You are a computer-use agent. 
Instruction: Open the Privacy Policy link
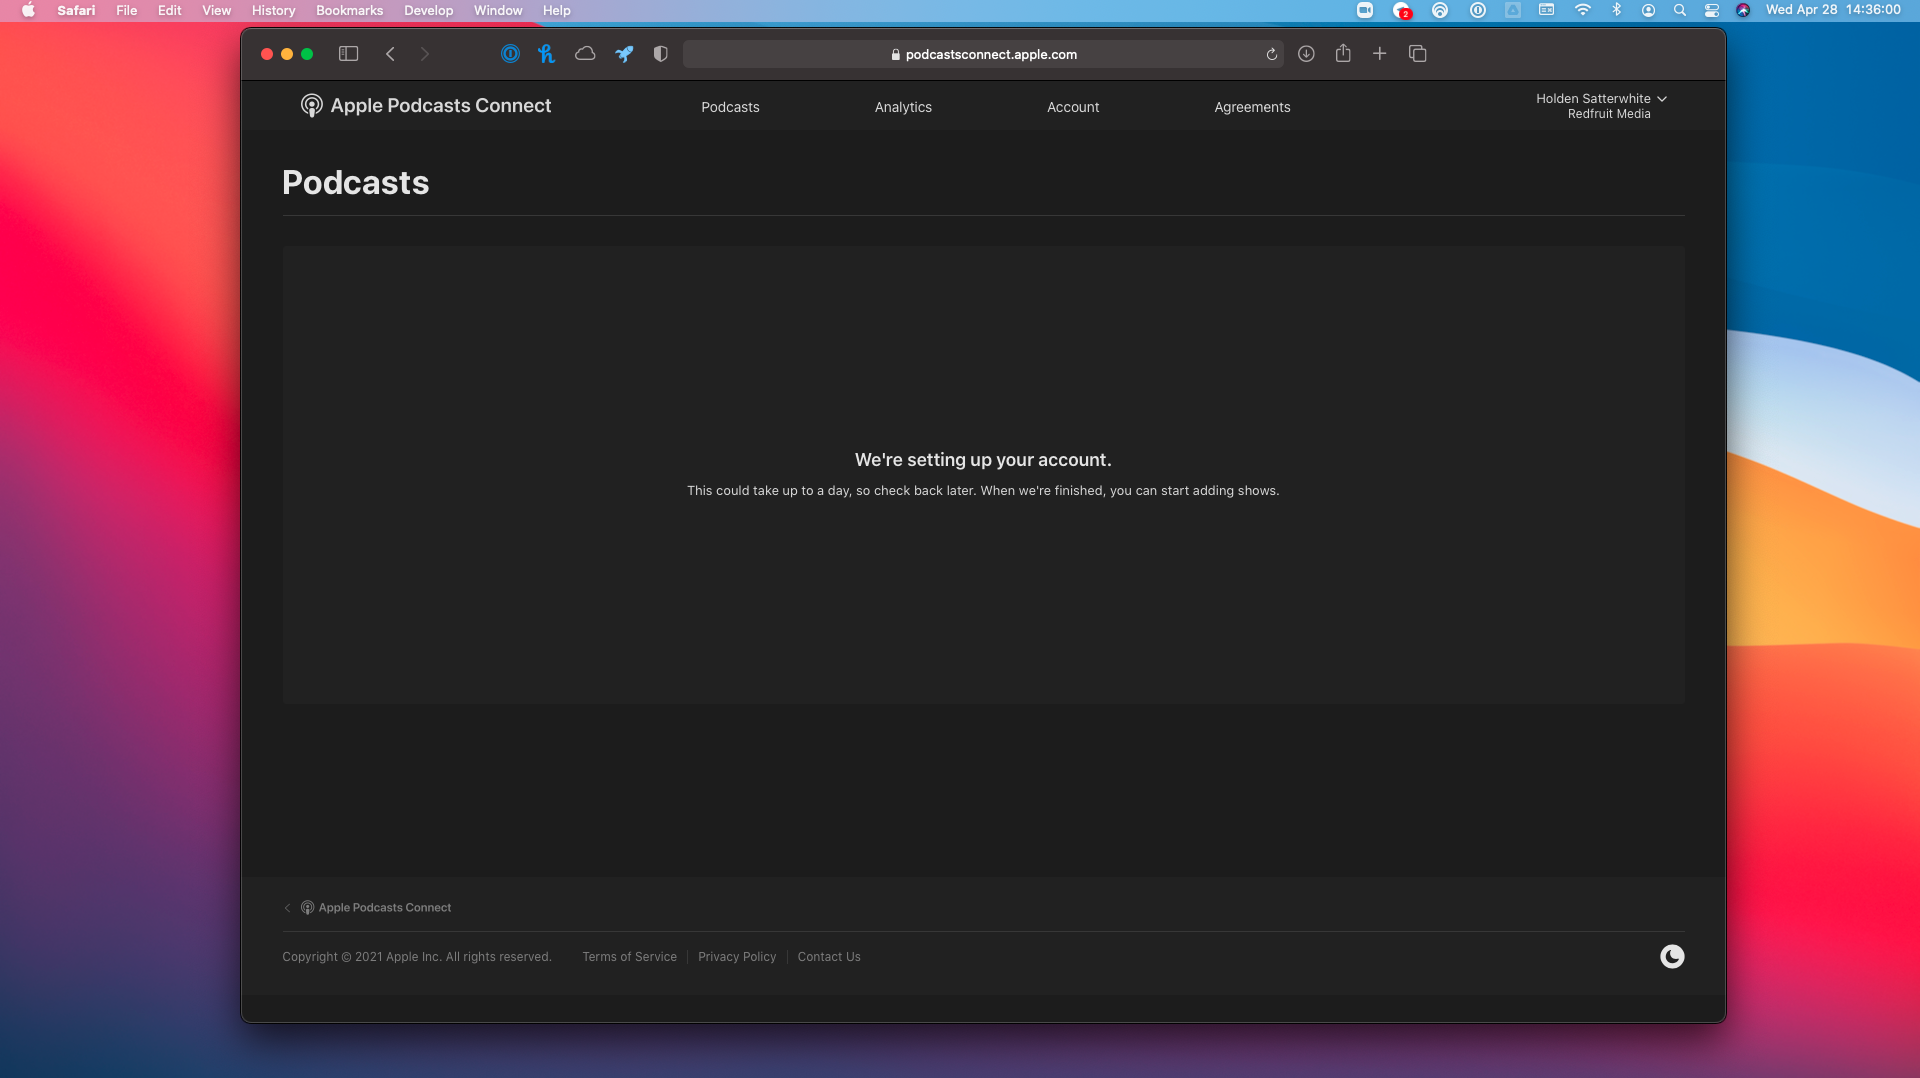737,957
